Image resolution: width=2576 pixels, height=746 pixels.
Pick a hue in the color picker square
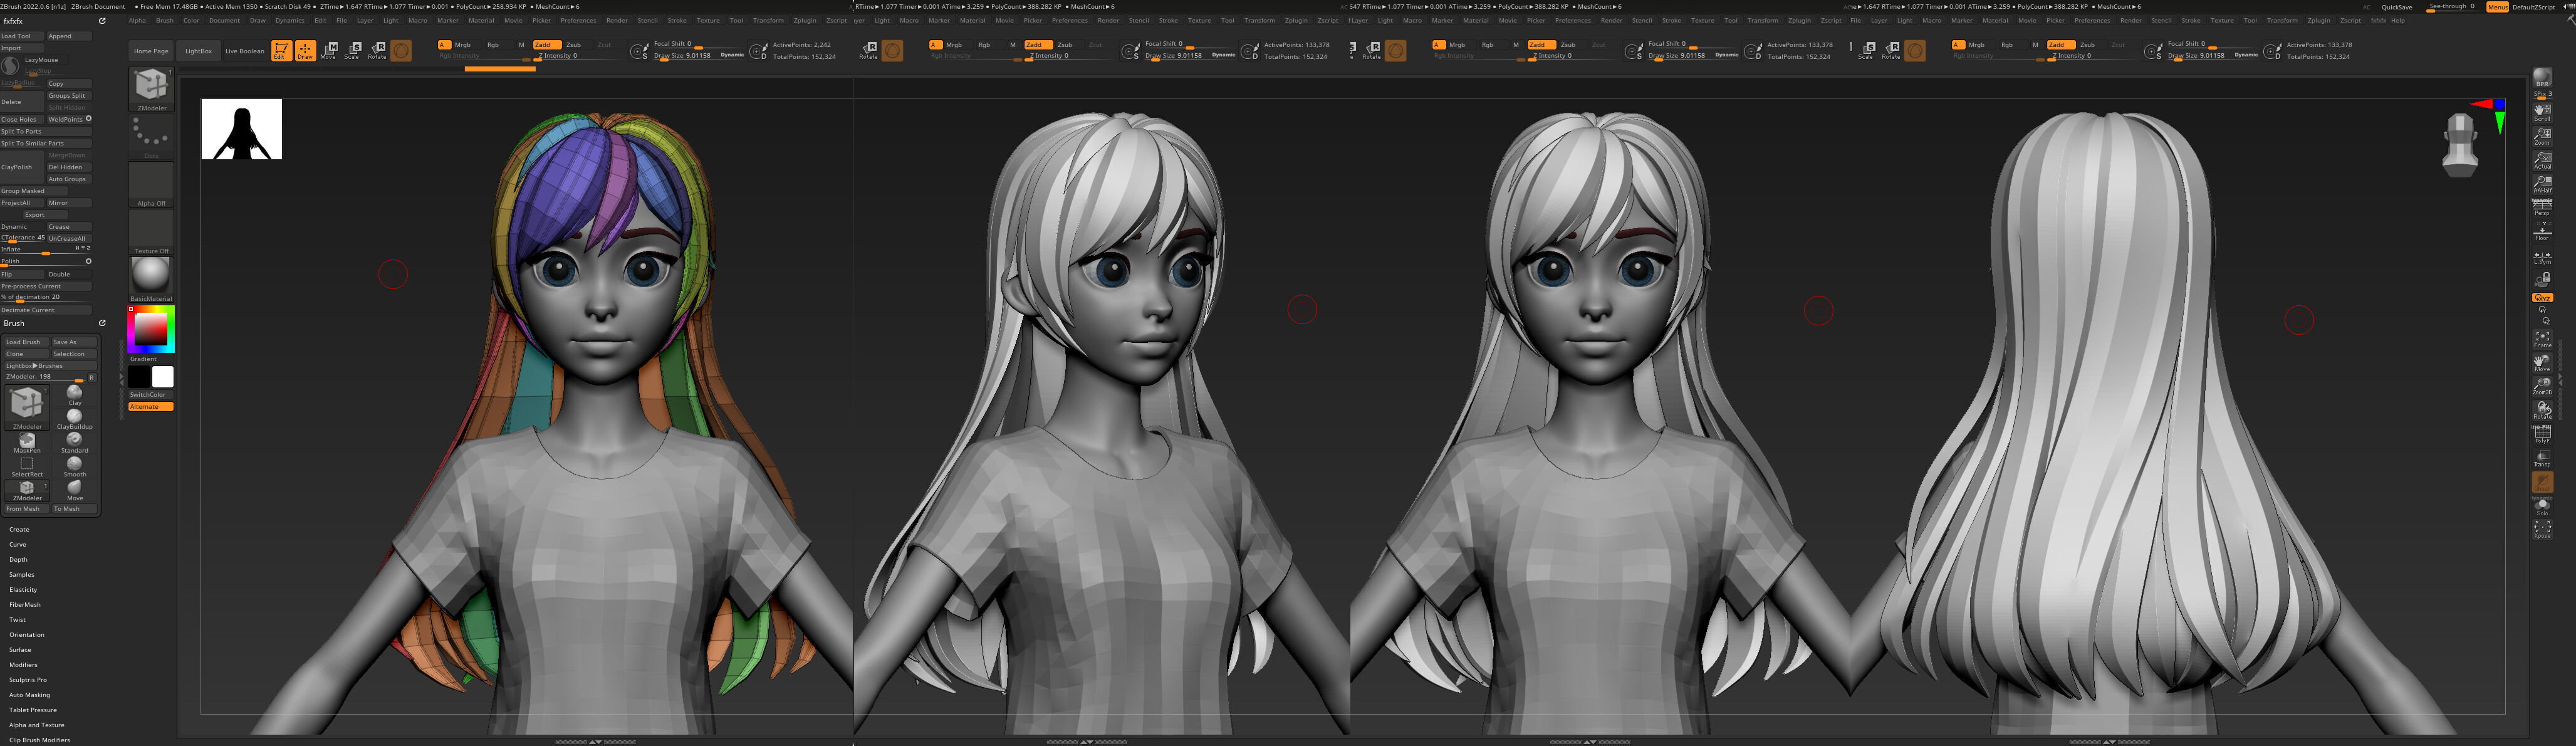(150, 329)
